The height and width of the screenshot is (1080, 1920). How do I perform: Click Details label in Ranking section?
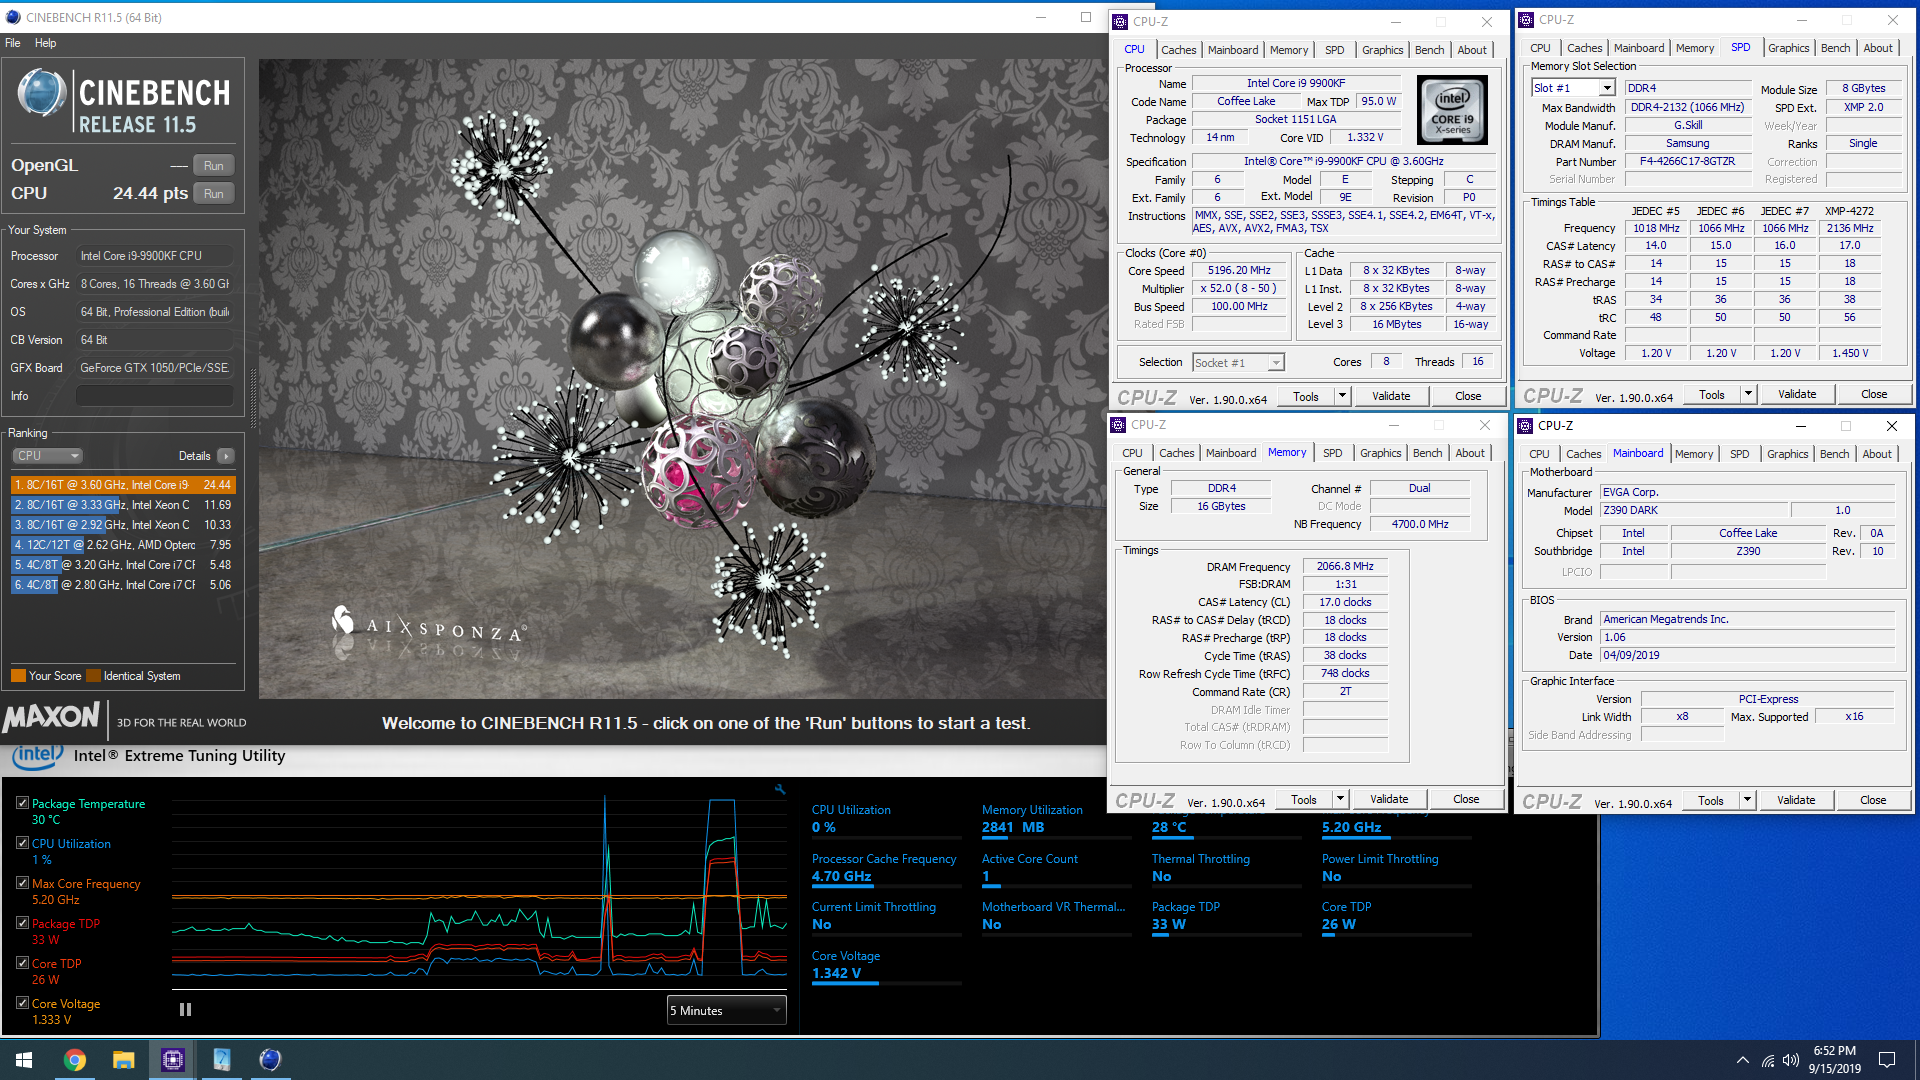(x=194, y=456)
